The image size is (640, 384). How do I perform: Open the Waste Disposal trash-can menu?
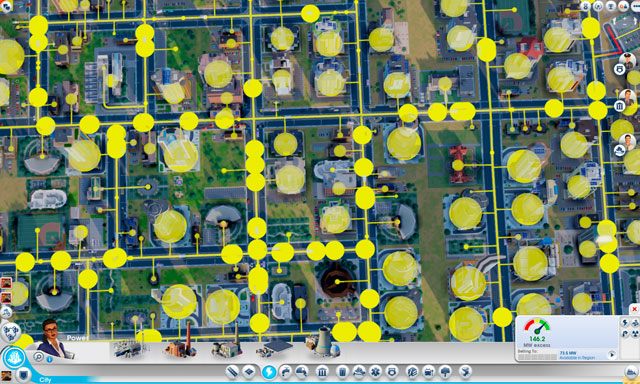click(x=342, y=371)
